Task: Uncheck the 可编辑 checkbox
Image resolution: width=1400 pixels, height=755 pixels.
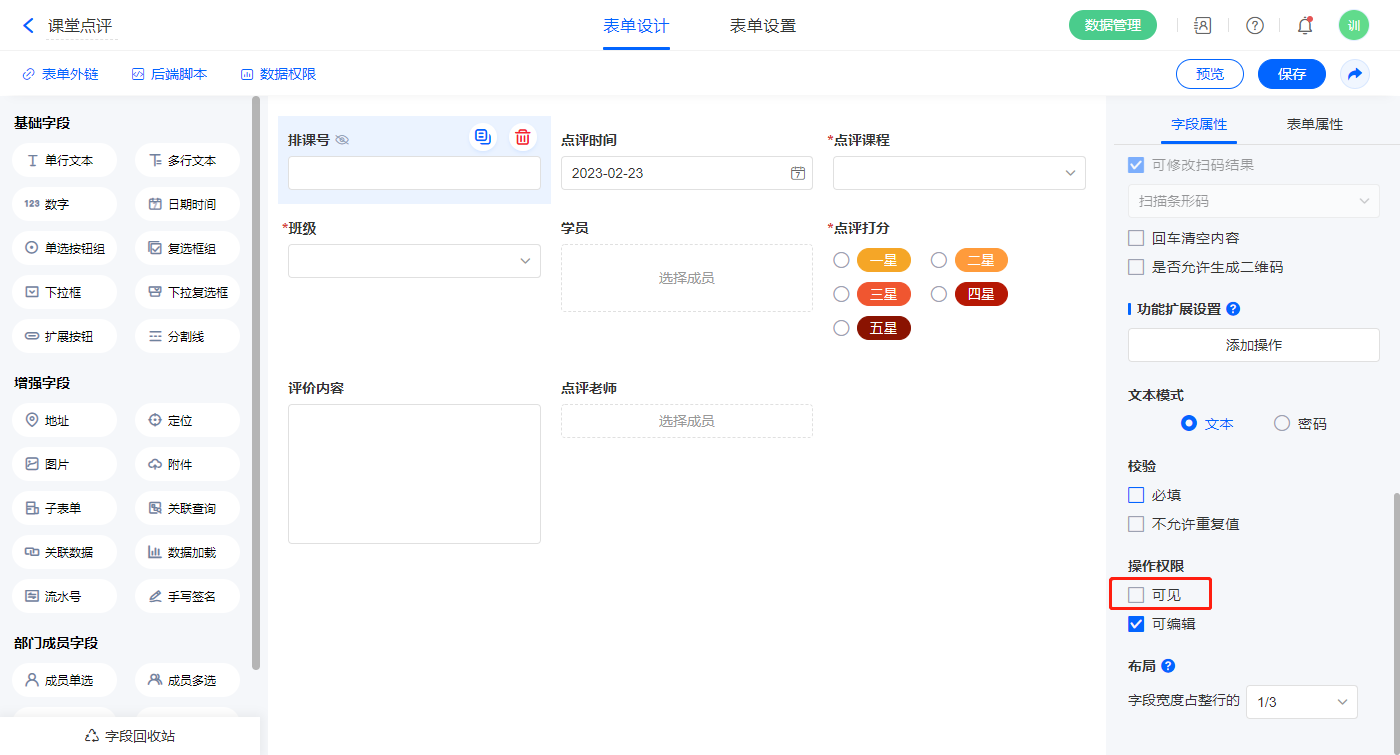Action: point(1136,624)
